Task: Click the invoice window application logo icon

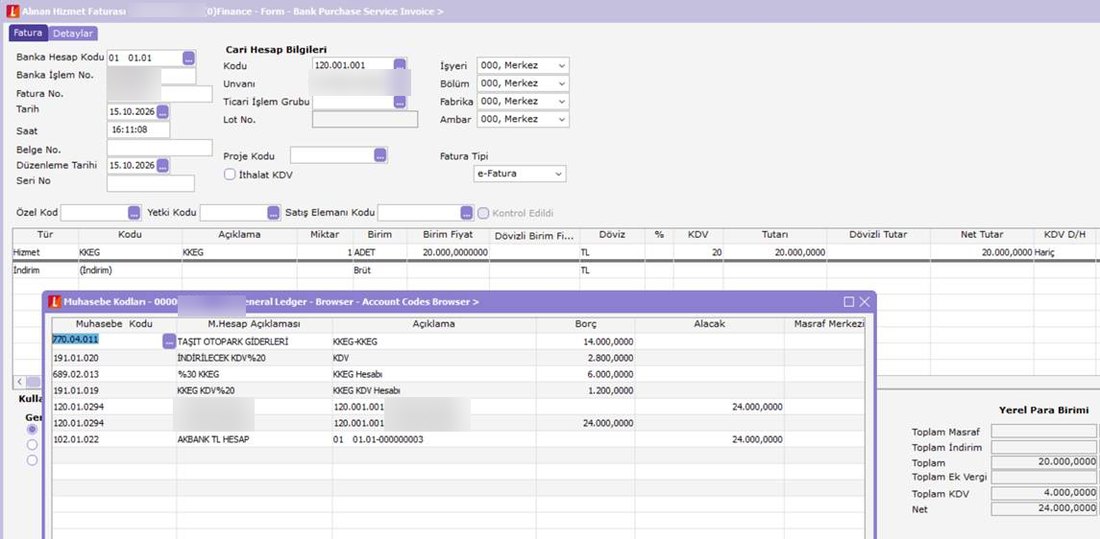Action: click(x=12, y=11)
